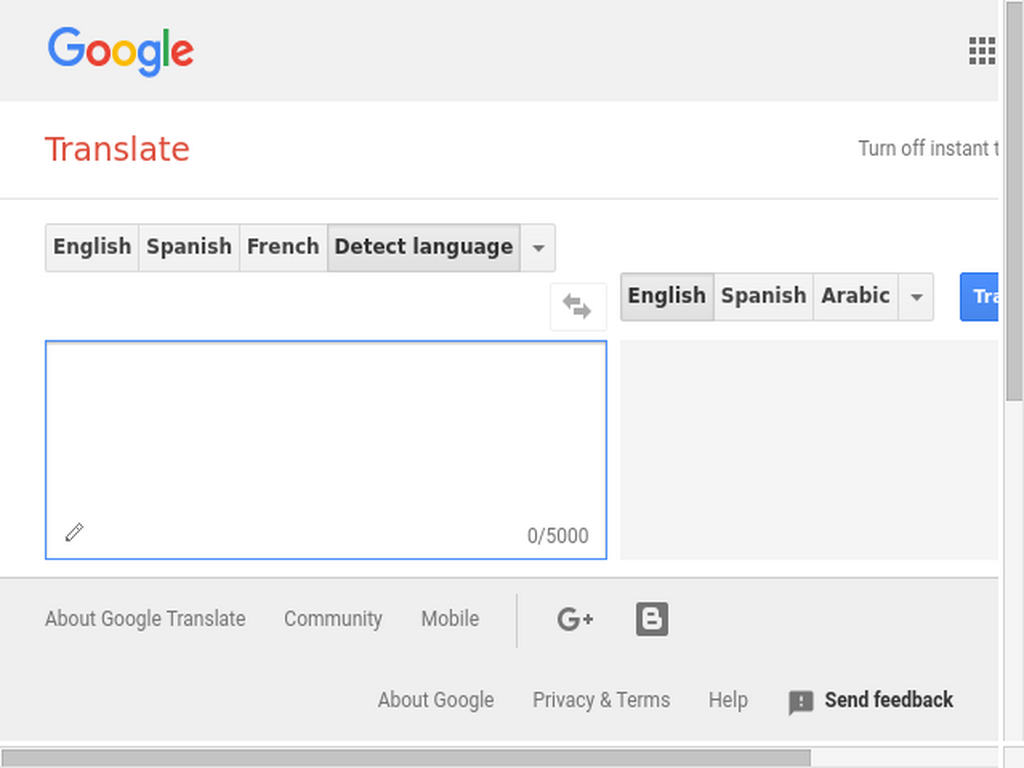The width and height of the screenshot is (1024, 768).
Task: Select Arabic as target language
Action: click(x=856, y=296)
